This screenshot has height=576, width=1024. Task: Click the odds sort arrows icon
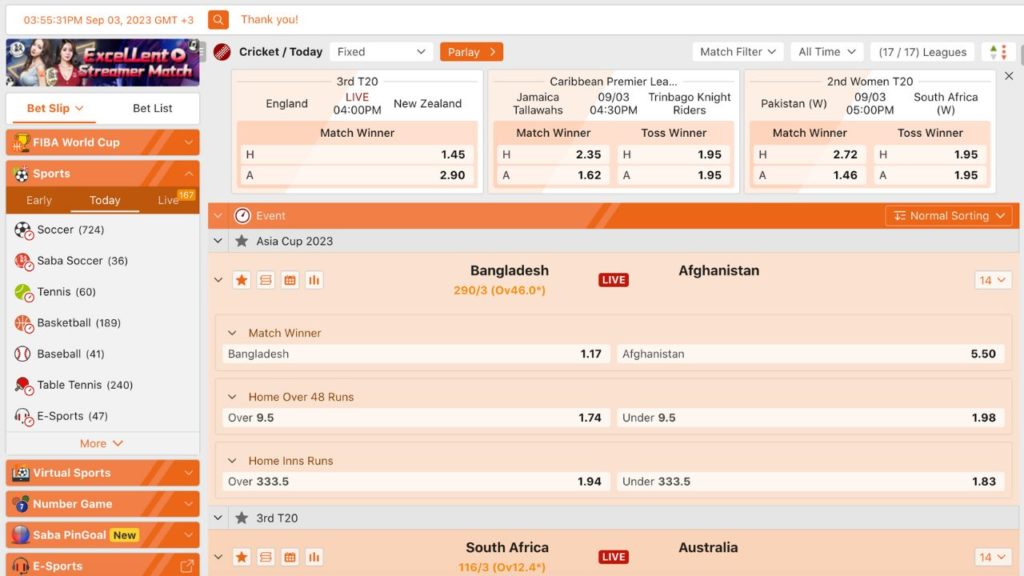coord(999,52)
